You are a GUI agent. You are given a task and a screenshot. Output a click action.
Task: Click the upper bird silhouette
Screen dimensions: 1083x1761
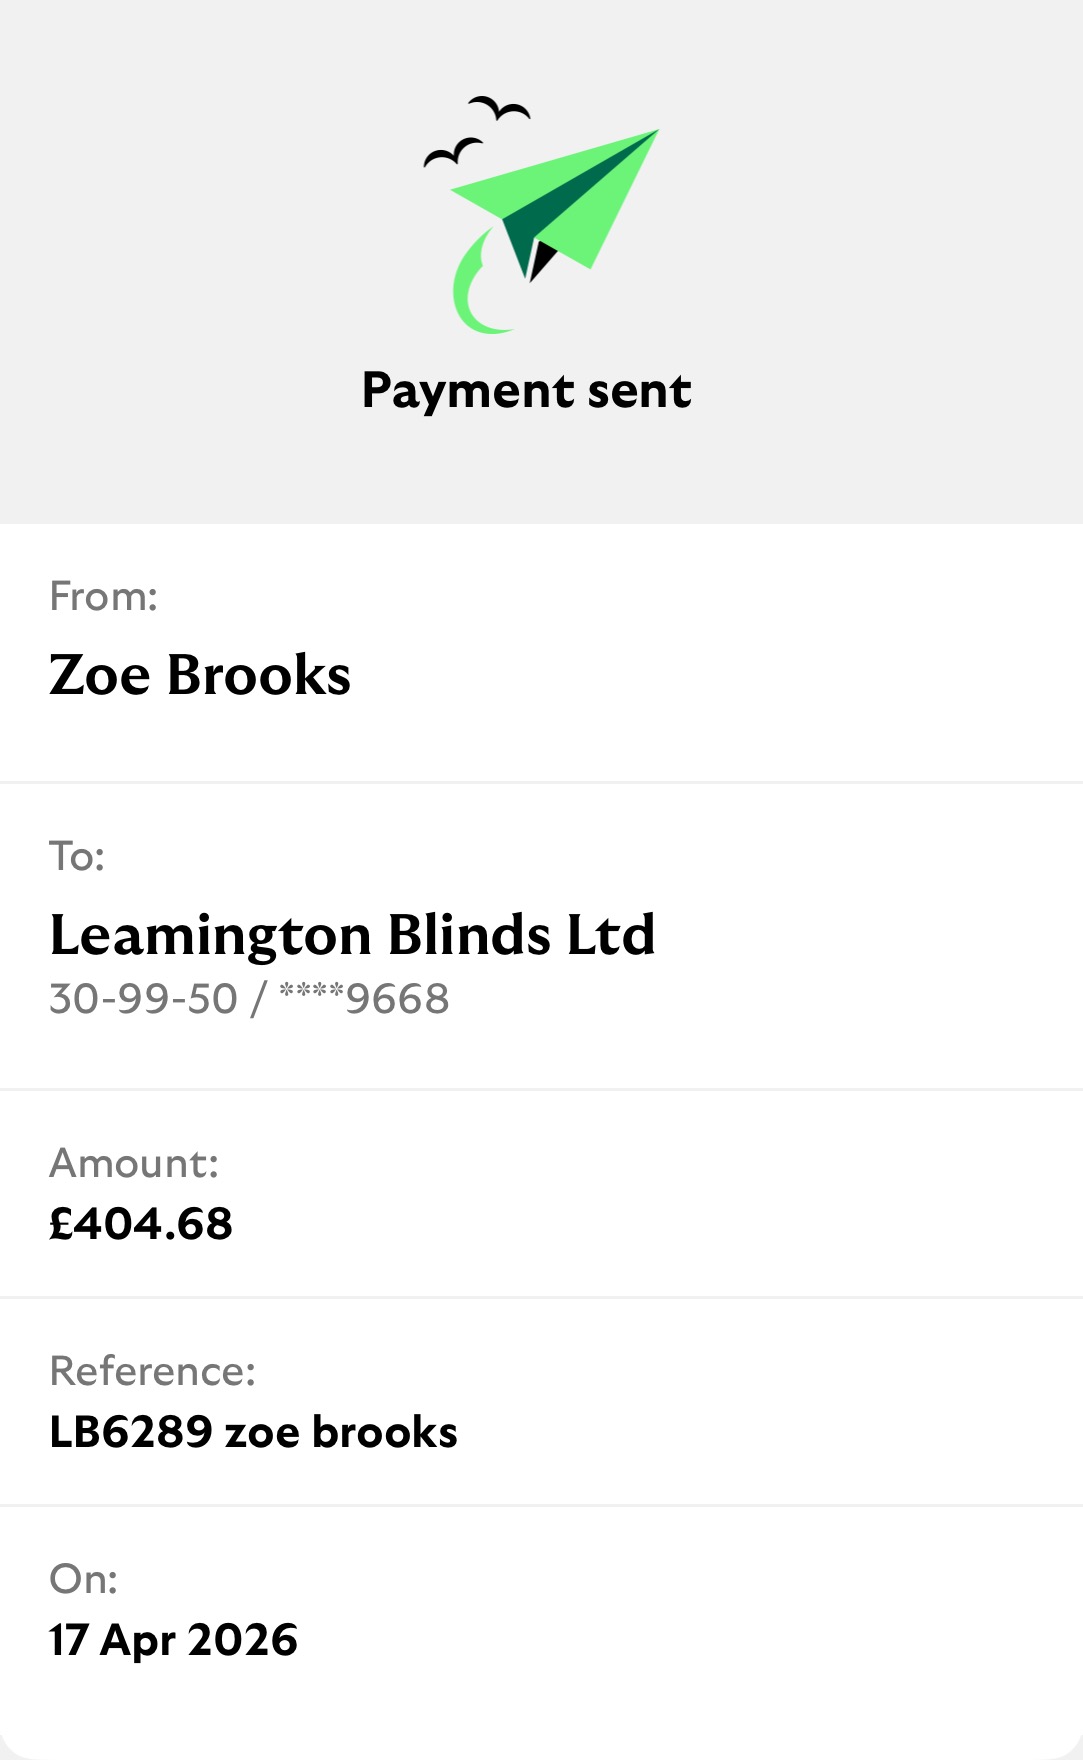499,107
